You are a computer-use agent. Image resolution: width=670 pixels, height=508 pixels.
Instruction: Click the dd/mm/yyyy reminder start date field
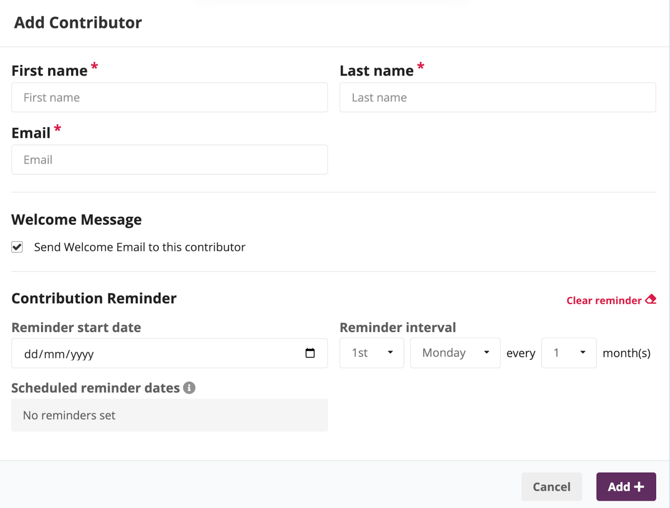(x=150, y=353)
